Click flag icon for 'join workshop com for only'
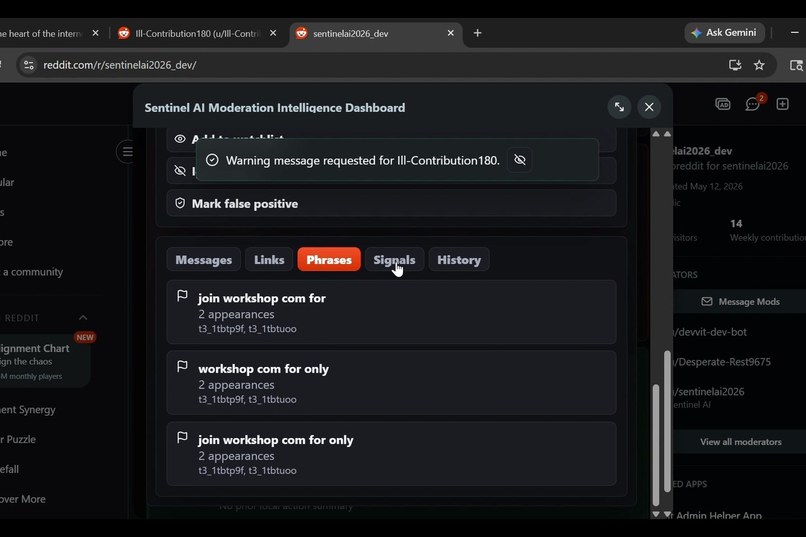Screen dimensions: 806x537 [x=182, y=437]
